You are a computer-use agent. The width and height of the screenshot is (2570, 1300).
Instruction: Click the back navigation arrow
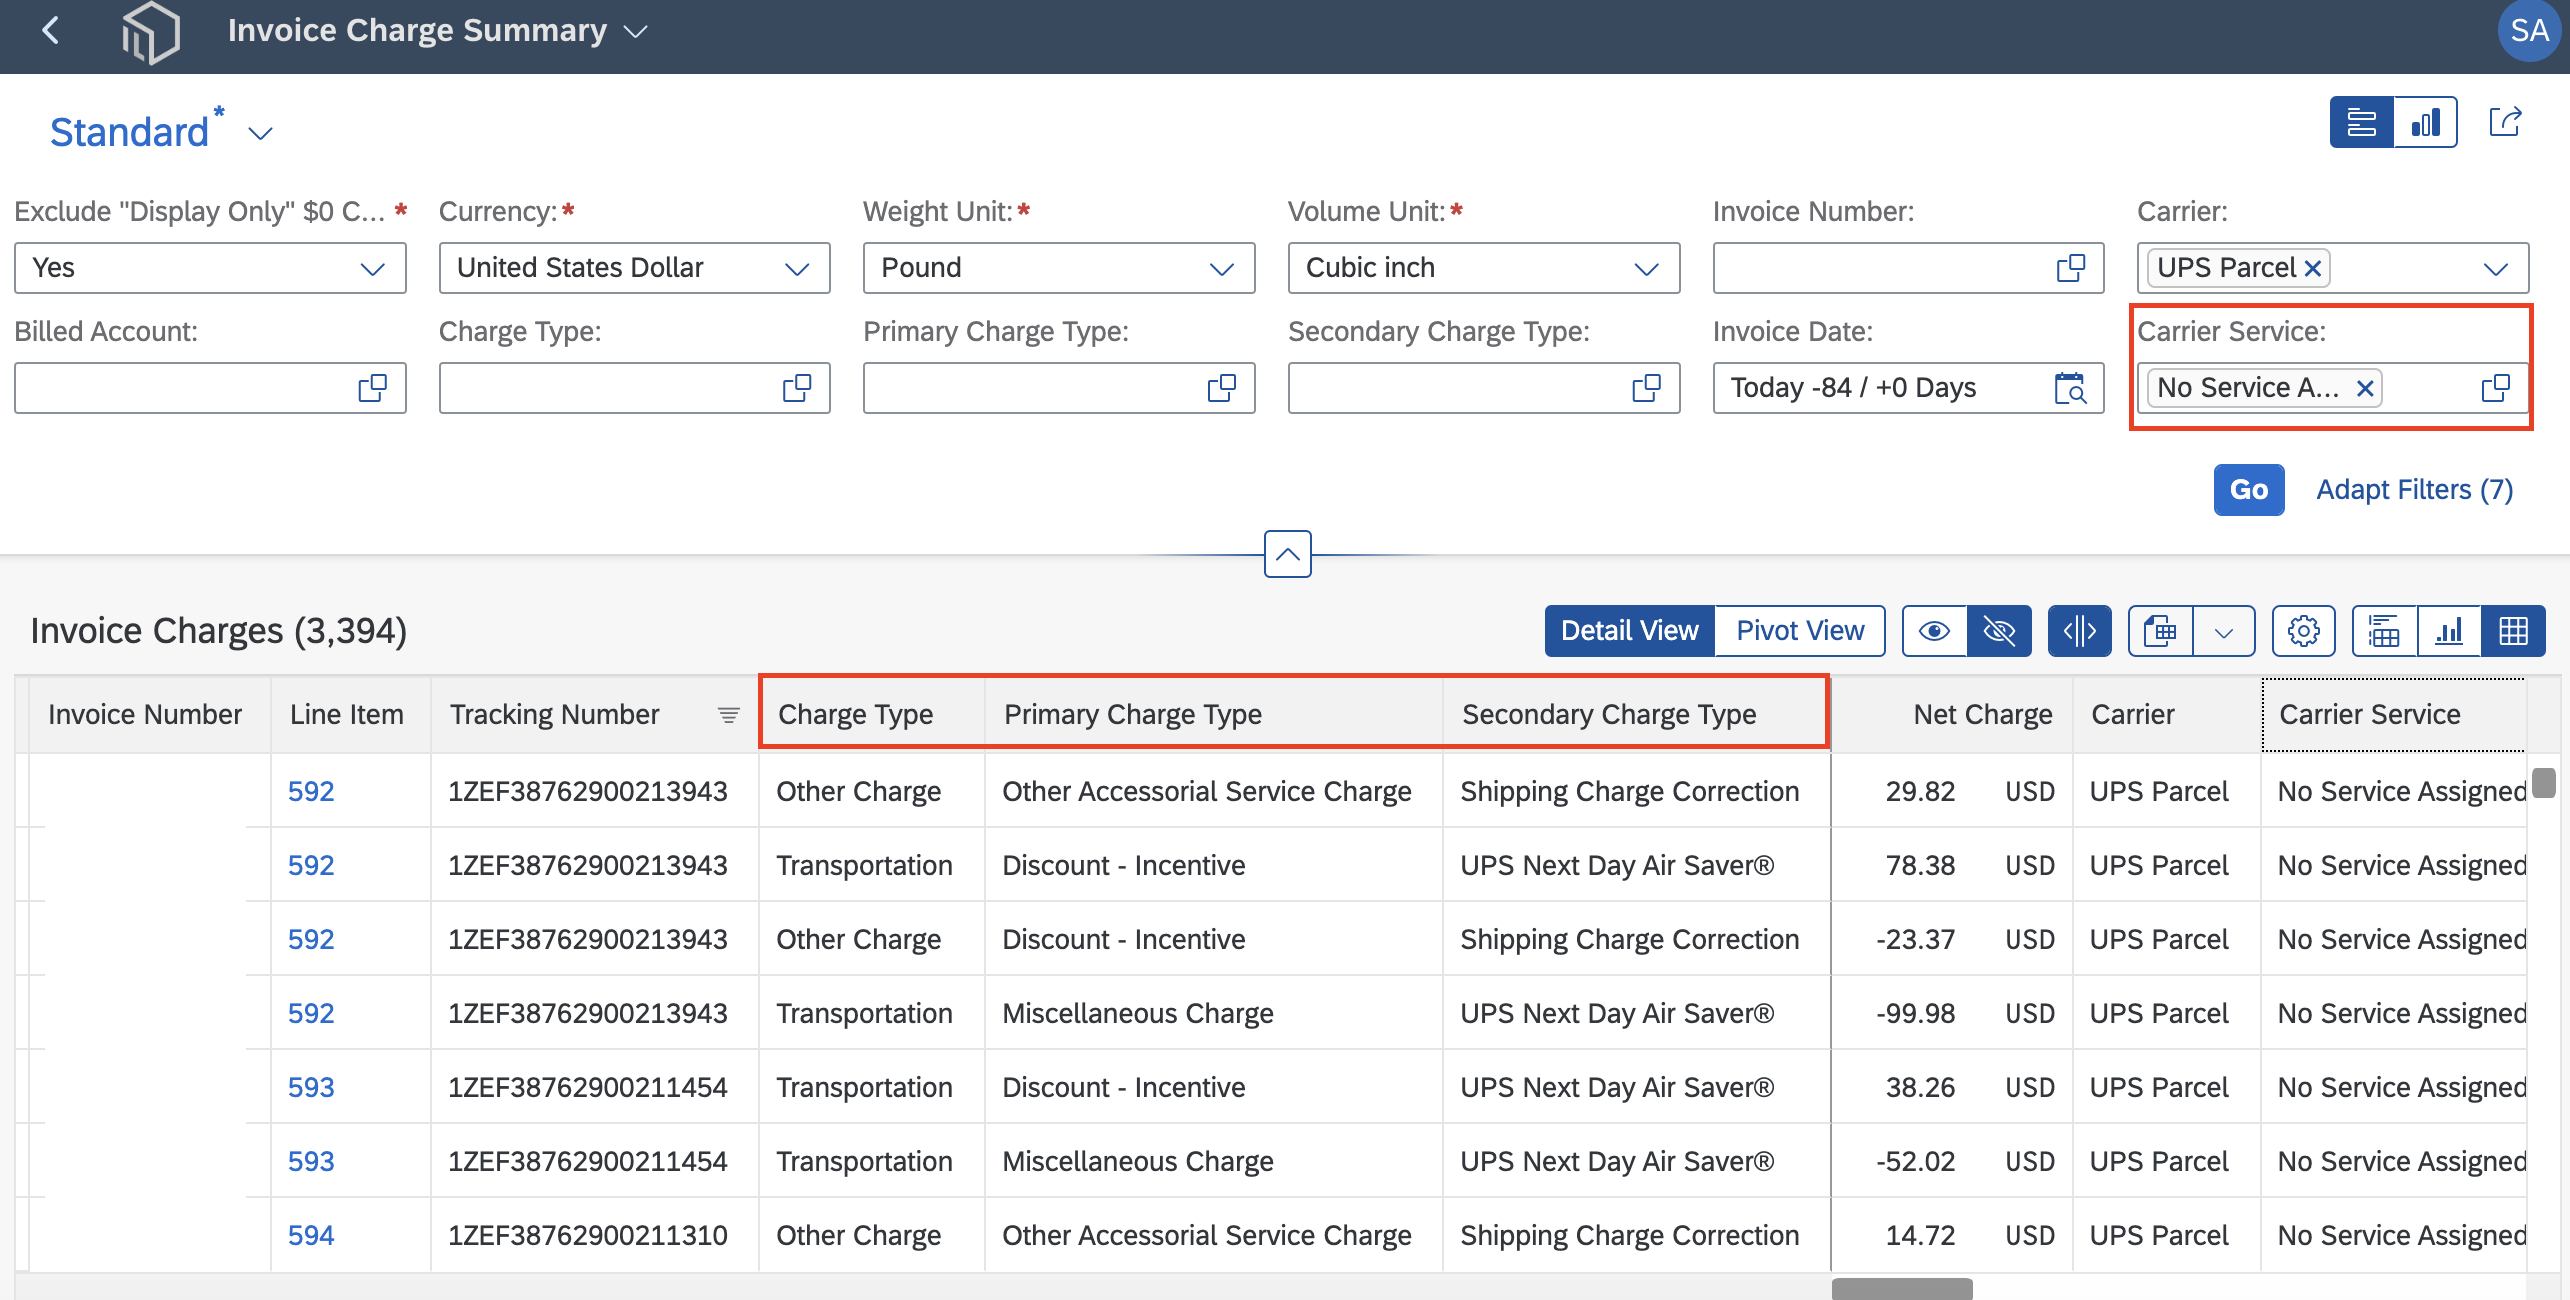click(51, 30)
